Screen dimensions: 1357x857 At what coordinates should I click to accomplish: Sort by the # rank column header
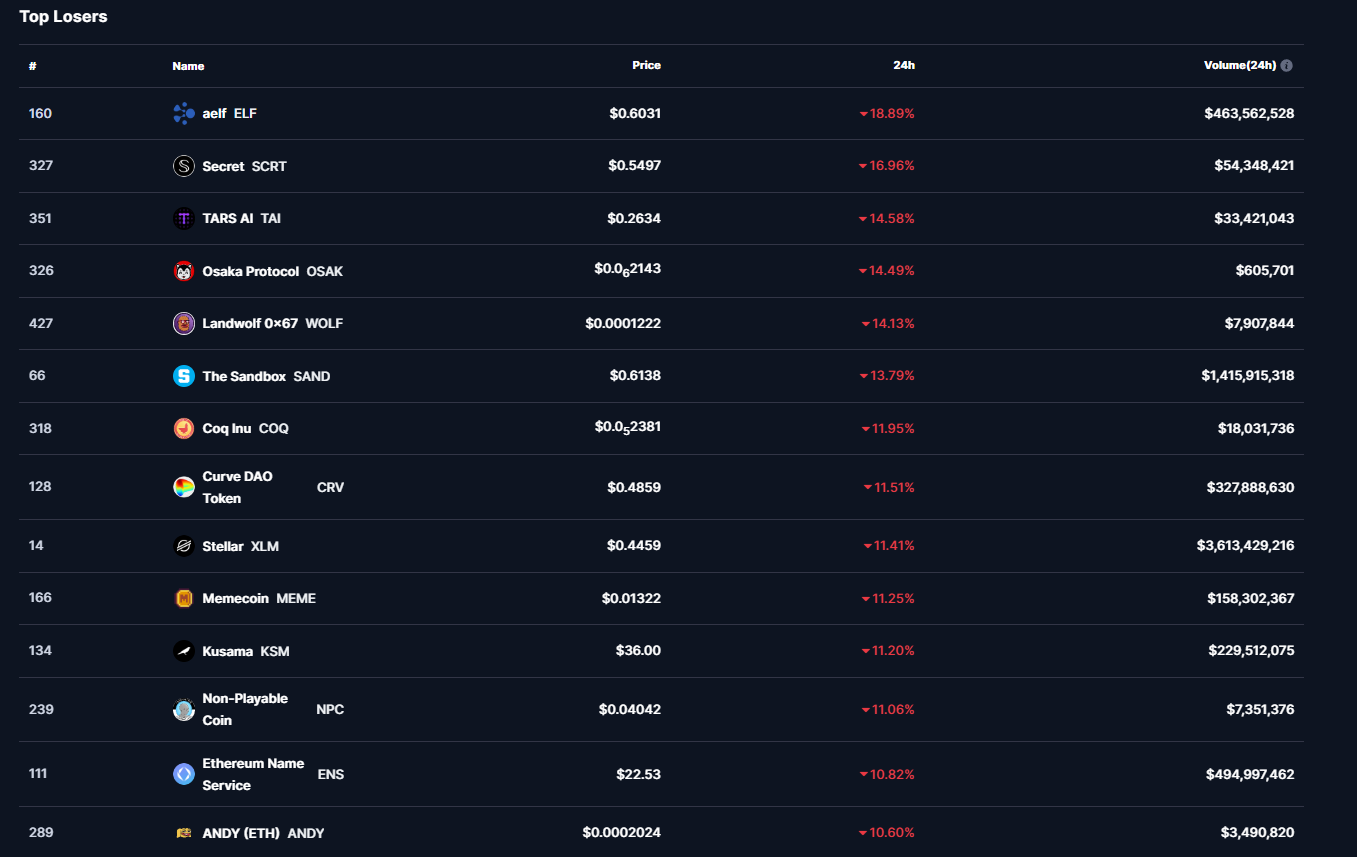coord(33,66)
